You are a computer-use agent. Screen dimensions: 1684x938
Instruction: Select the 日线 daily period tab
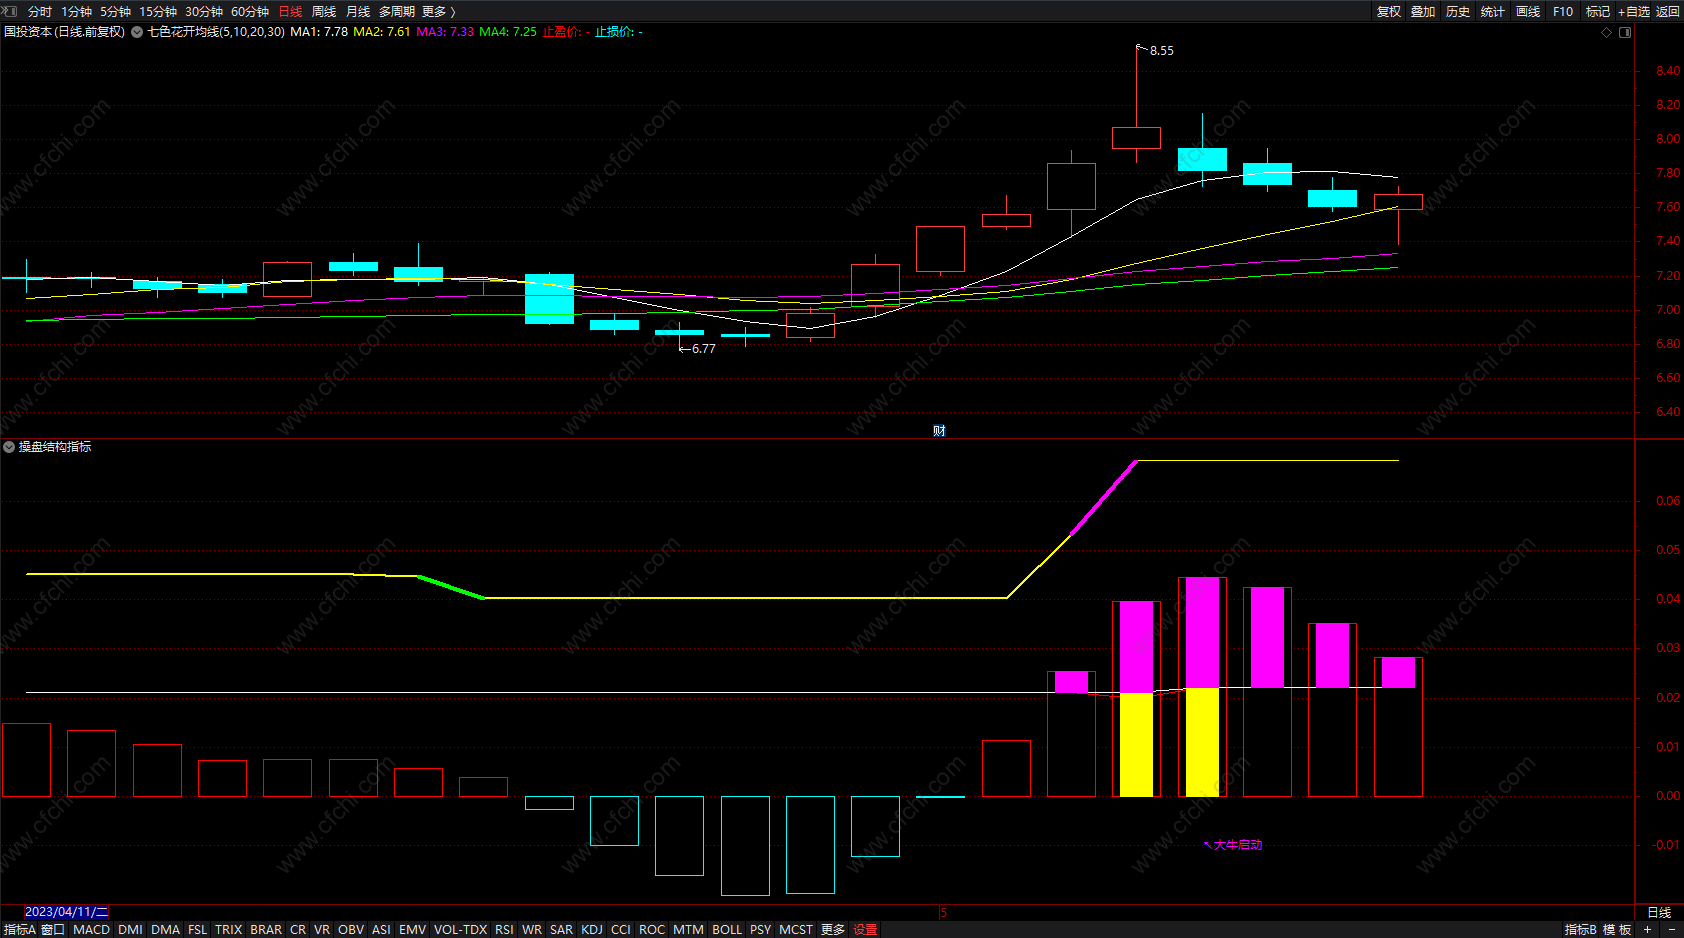point(290,12)
